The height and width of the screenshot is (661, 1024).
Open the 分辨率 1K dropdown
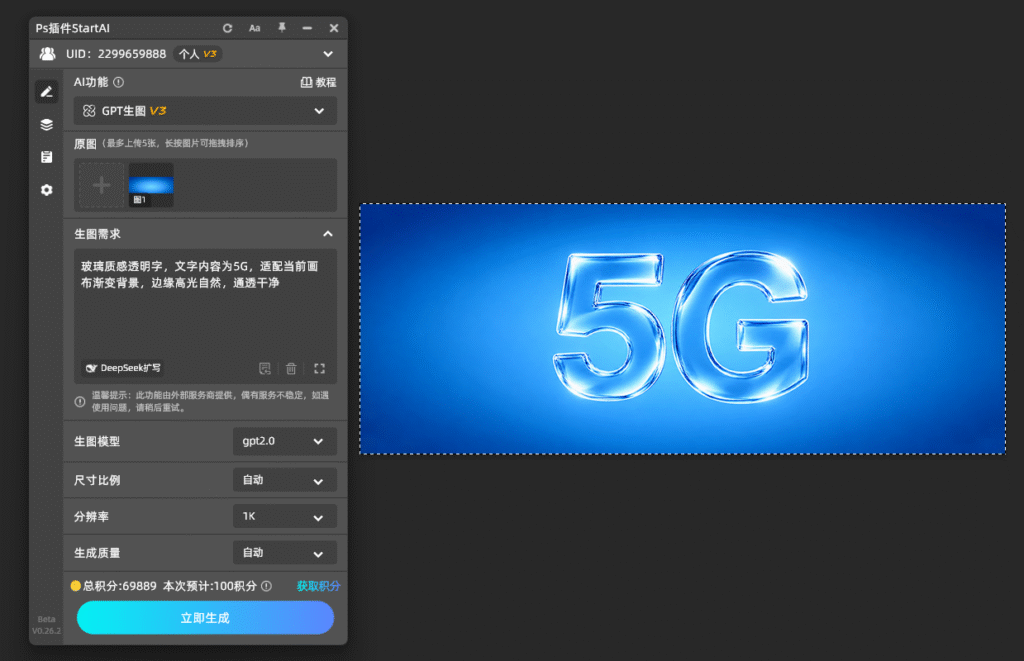tap(285, 517)
